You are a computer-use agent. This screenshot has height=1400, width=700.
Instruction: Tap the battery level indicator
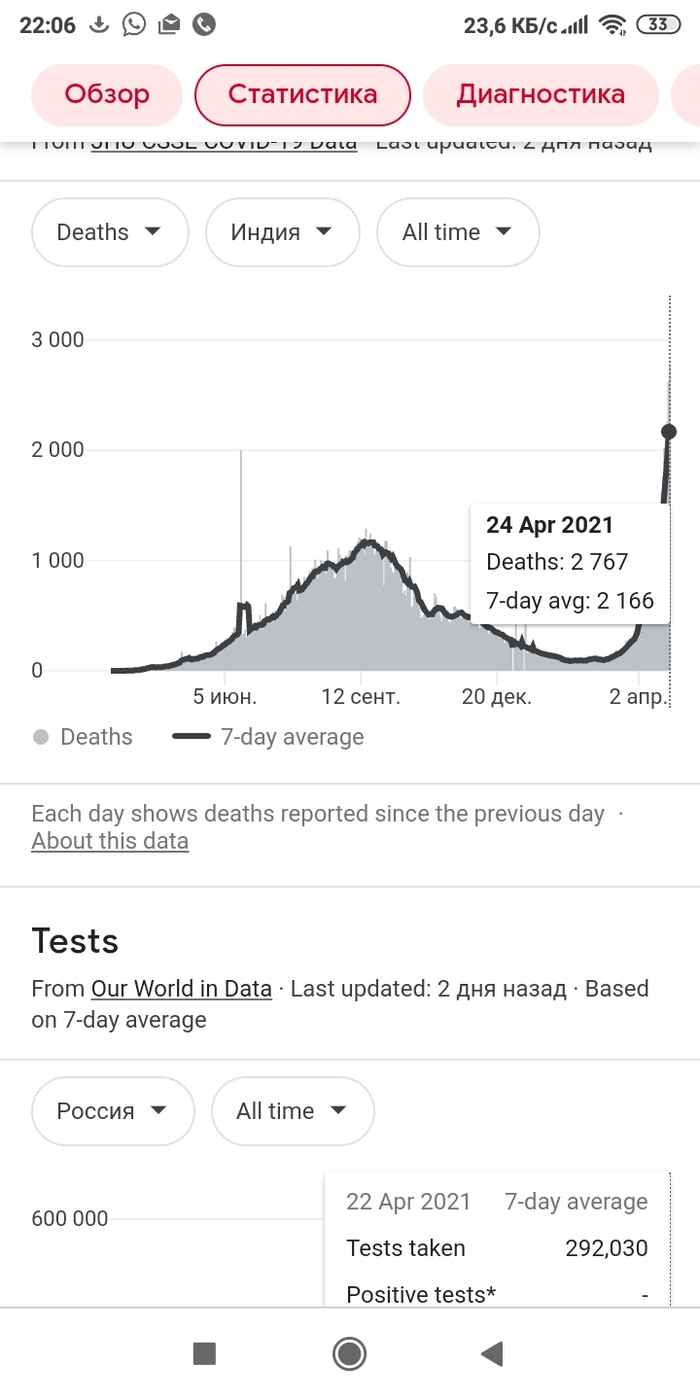pos(658,25)
